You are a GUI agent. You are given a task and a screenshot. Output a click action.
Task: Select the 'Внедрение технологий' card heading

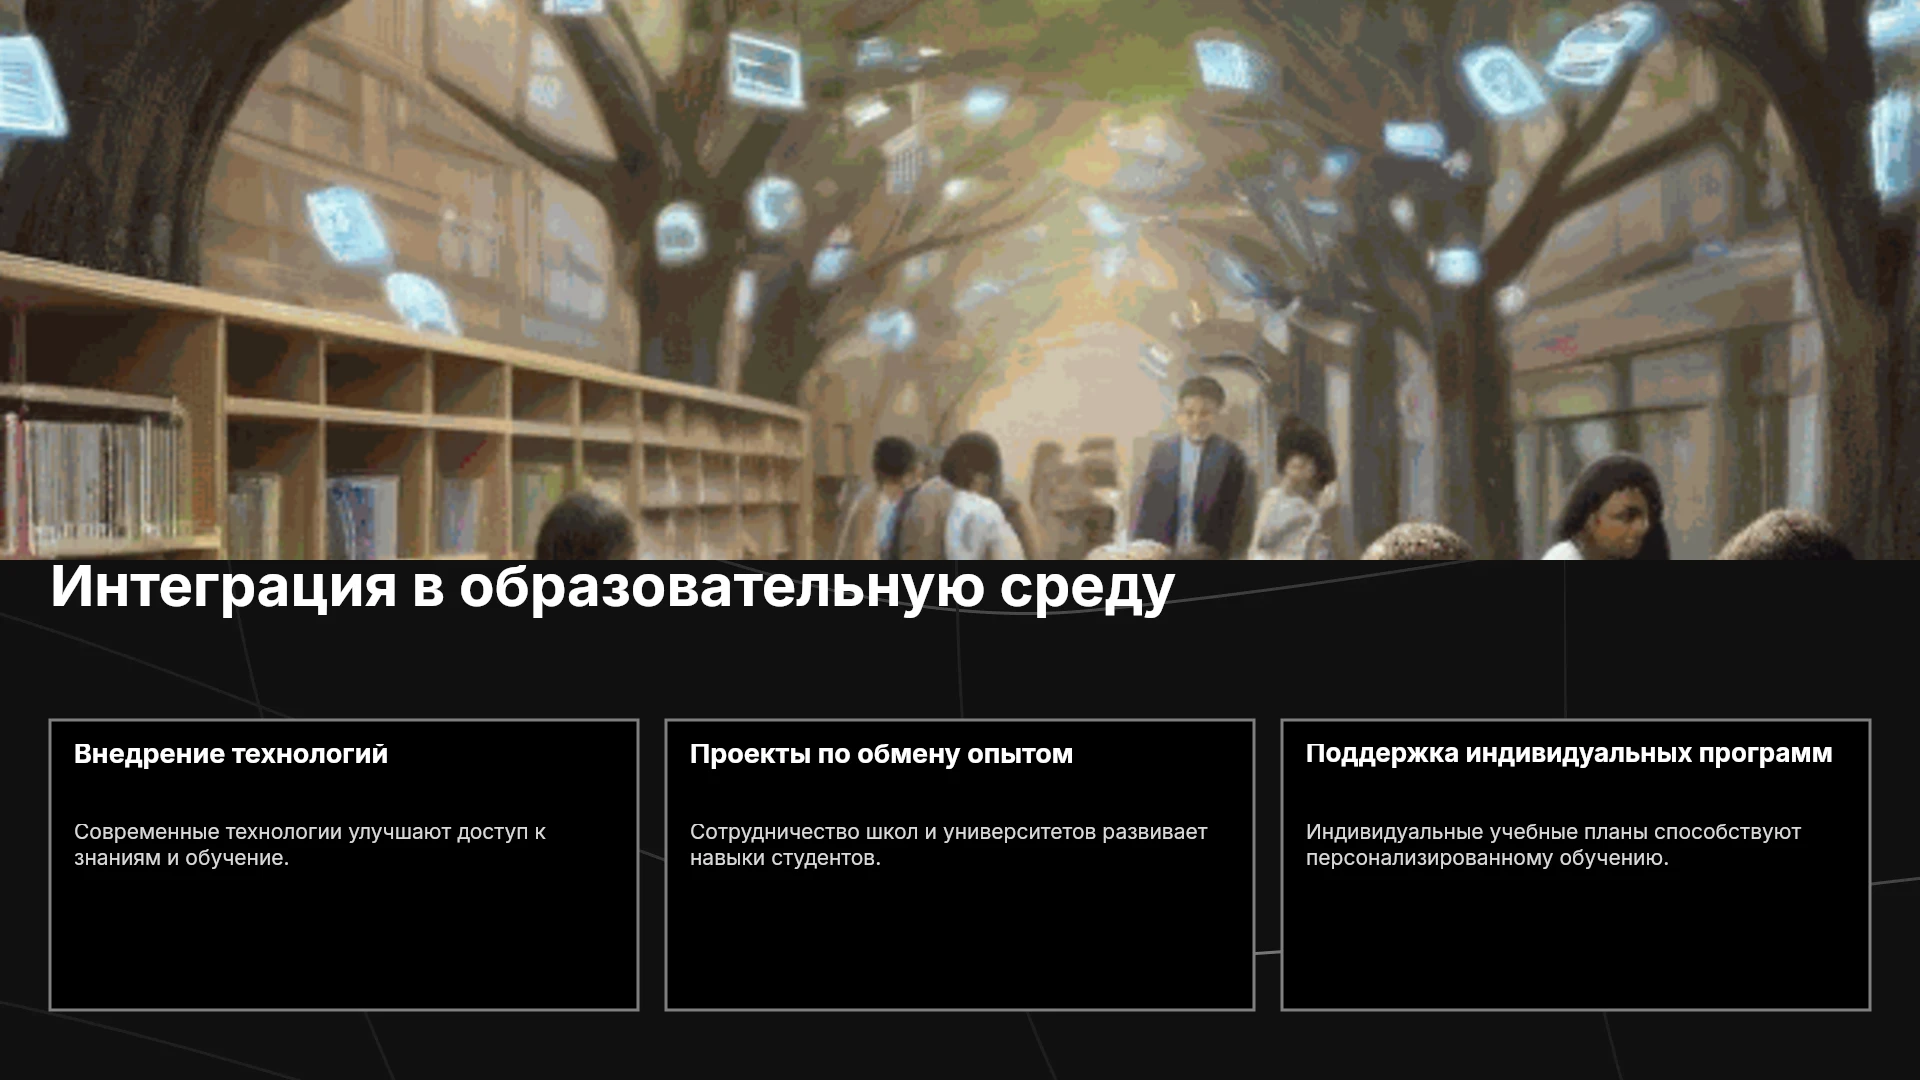point(231,754)
